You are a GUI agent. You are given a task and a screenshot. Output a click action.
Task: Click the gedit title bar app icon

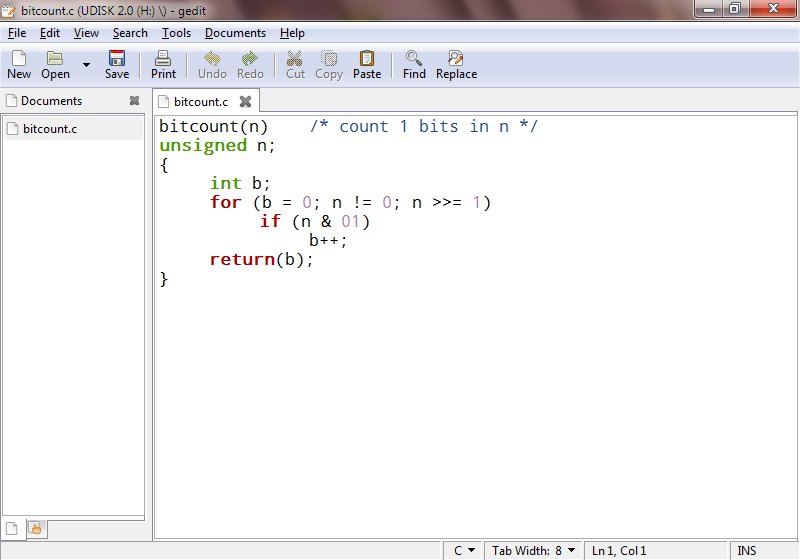9,10
